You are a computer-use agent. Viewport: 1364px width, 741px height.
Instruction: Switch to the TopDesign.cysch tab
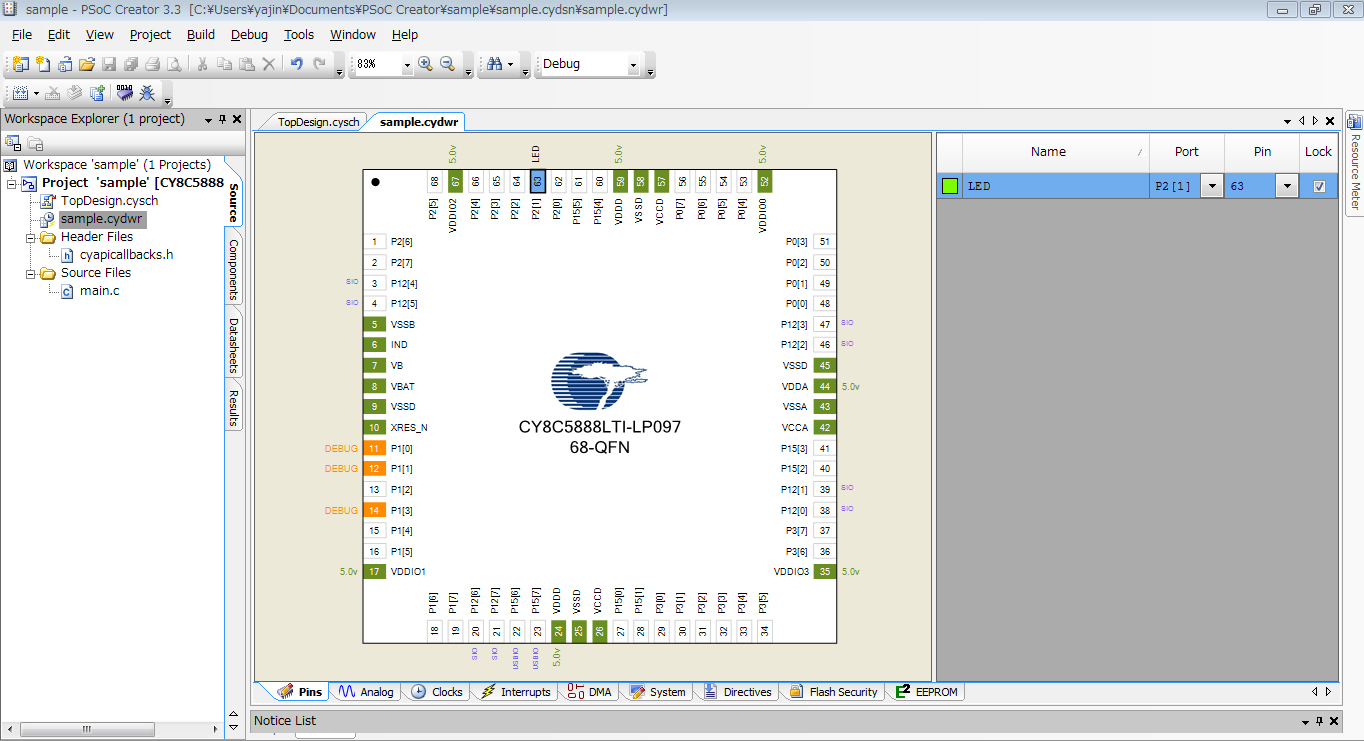[318, 122]
